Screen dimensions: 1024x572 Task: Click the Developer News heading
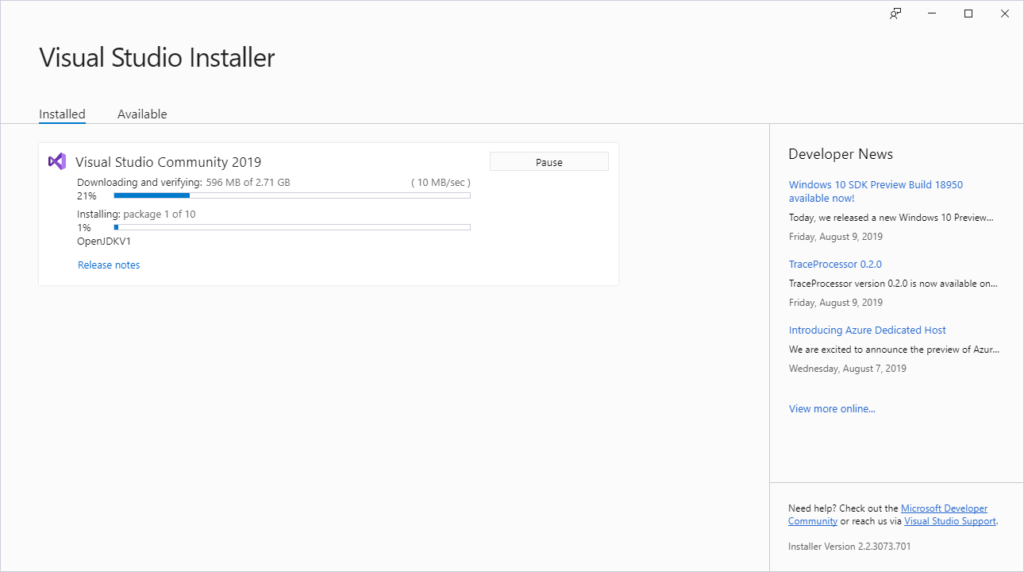840,154
